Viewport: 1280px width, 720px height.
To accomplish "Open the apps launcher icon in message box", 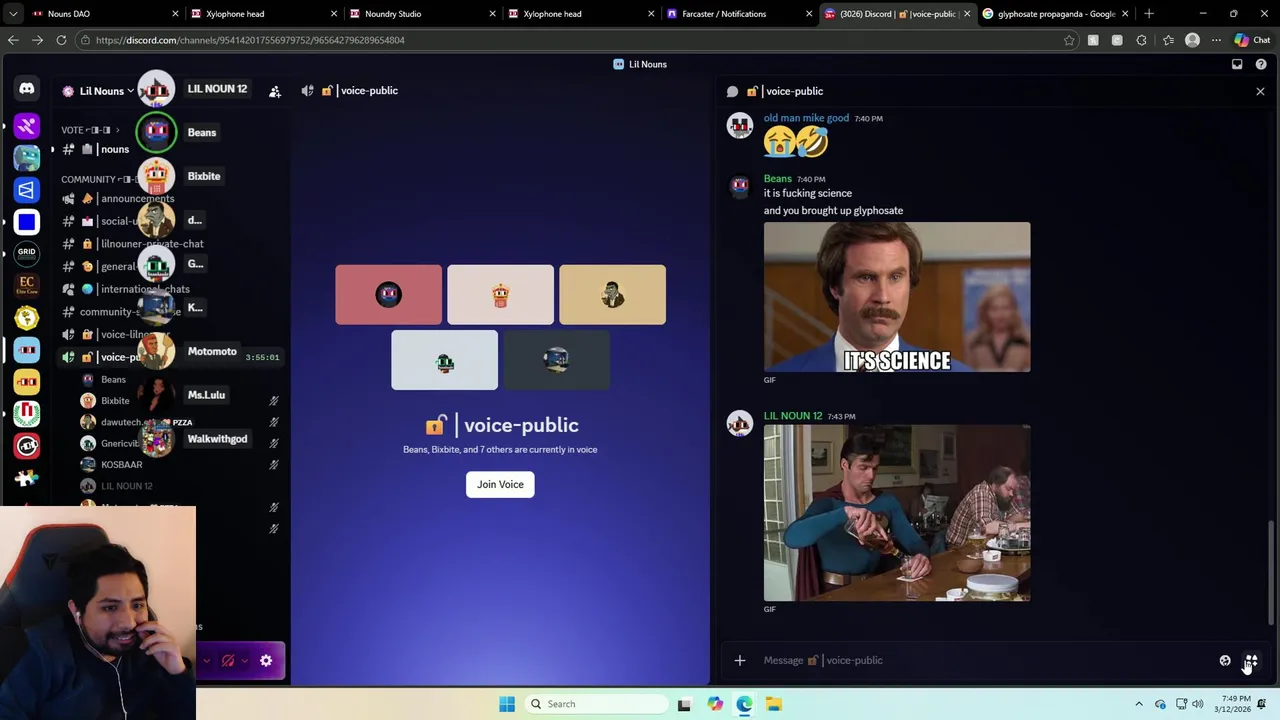I will coord(1251,660).
